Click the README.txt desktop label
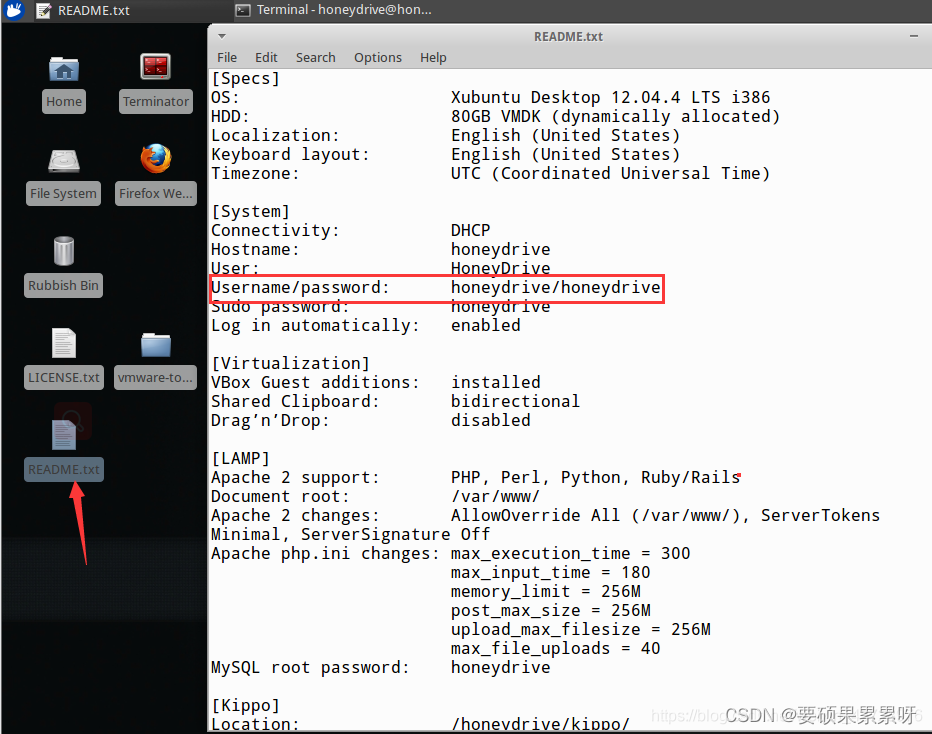Image resolution: width=932 pixels, height=734 pixels. pos(64,470)
